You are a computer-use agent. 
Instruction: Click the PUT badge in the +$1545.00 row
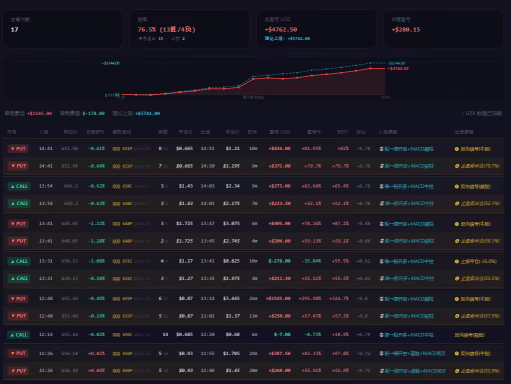[x=18, y=299]
